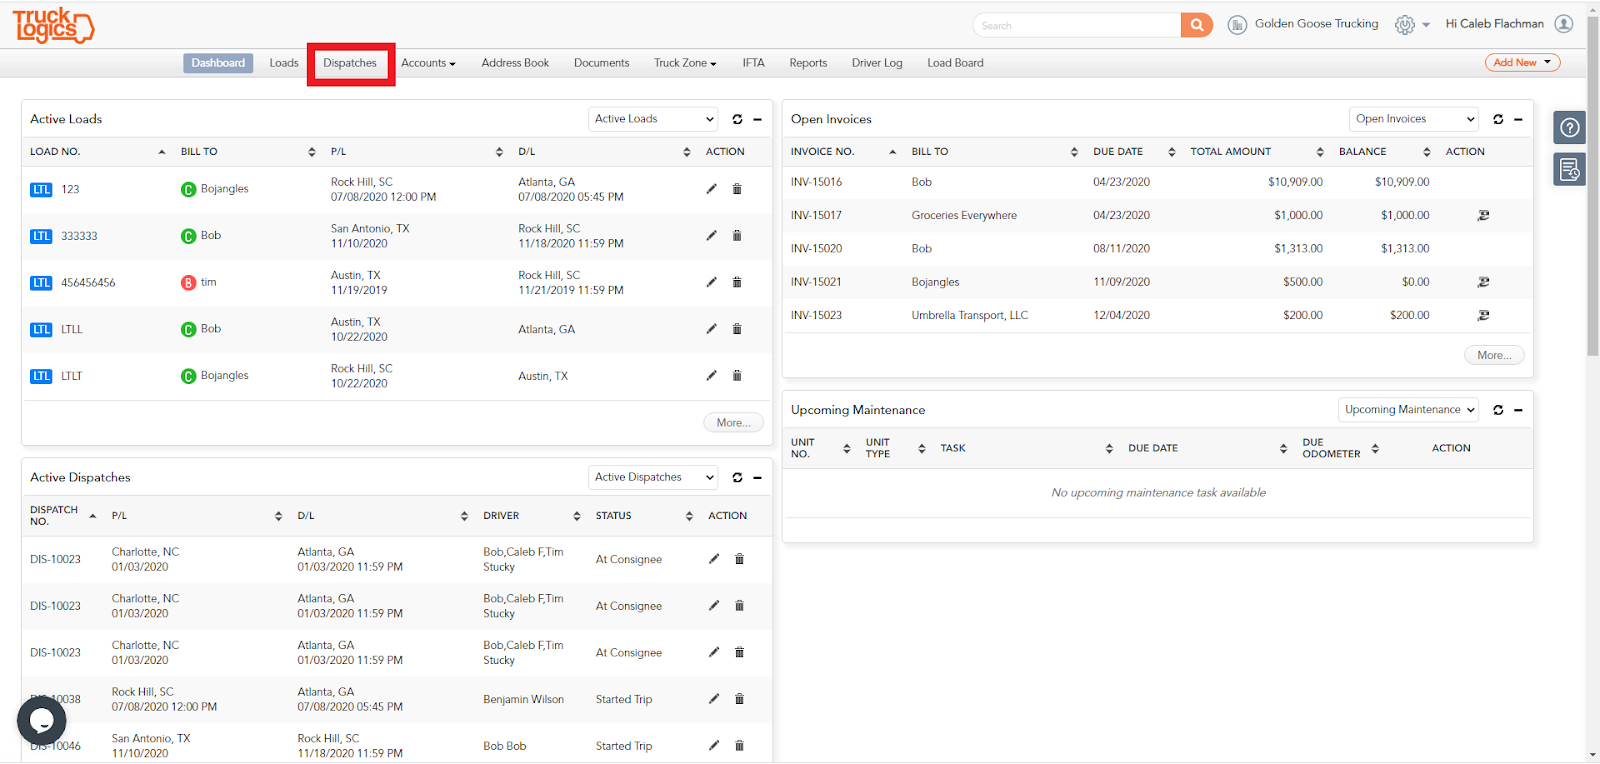The image size is (1600, 764).
Task: Refresh the Upcoming Maintenance panel
Action: pos(1498,410)
